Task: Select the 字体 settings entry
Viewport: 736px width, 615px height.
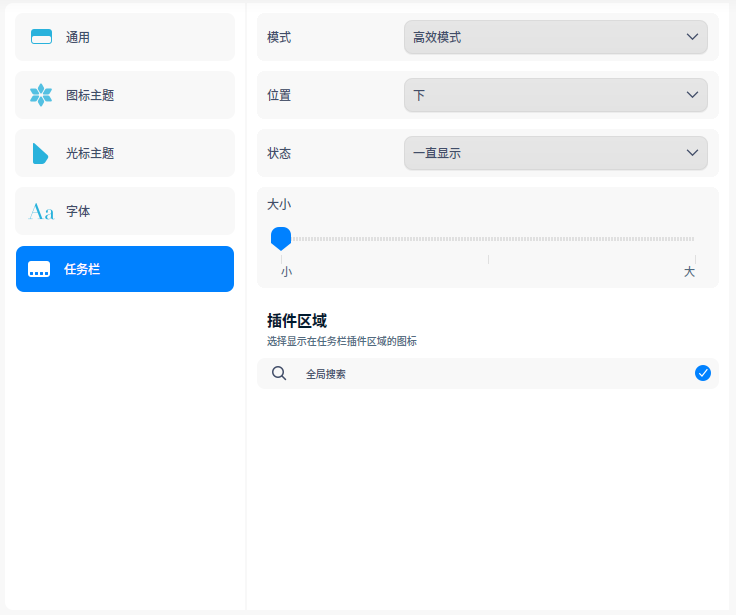Action: [x=125, y=211]
